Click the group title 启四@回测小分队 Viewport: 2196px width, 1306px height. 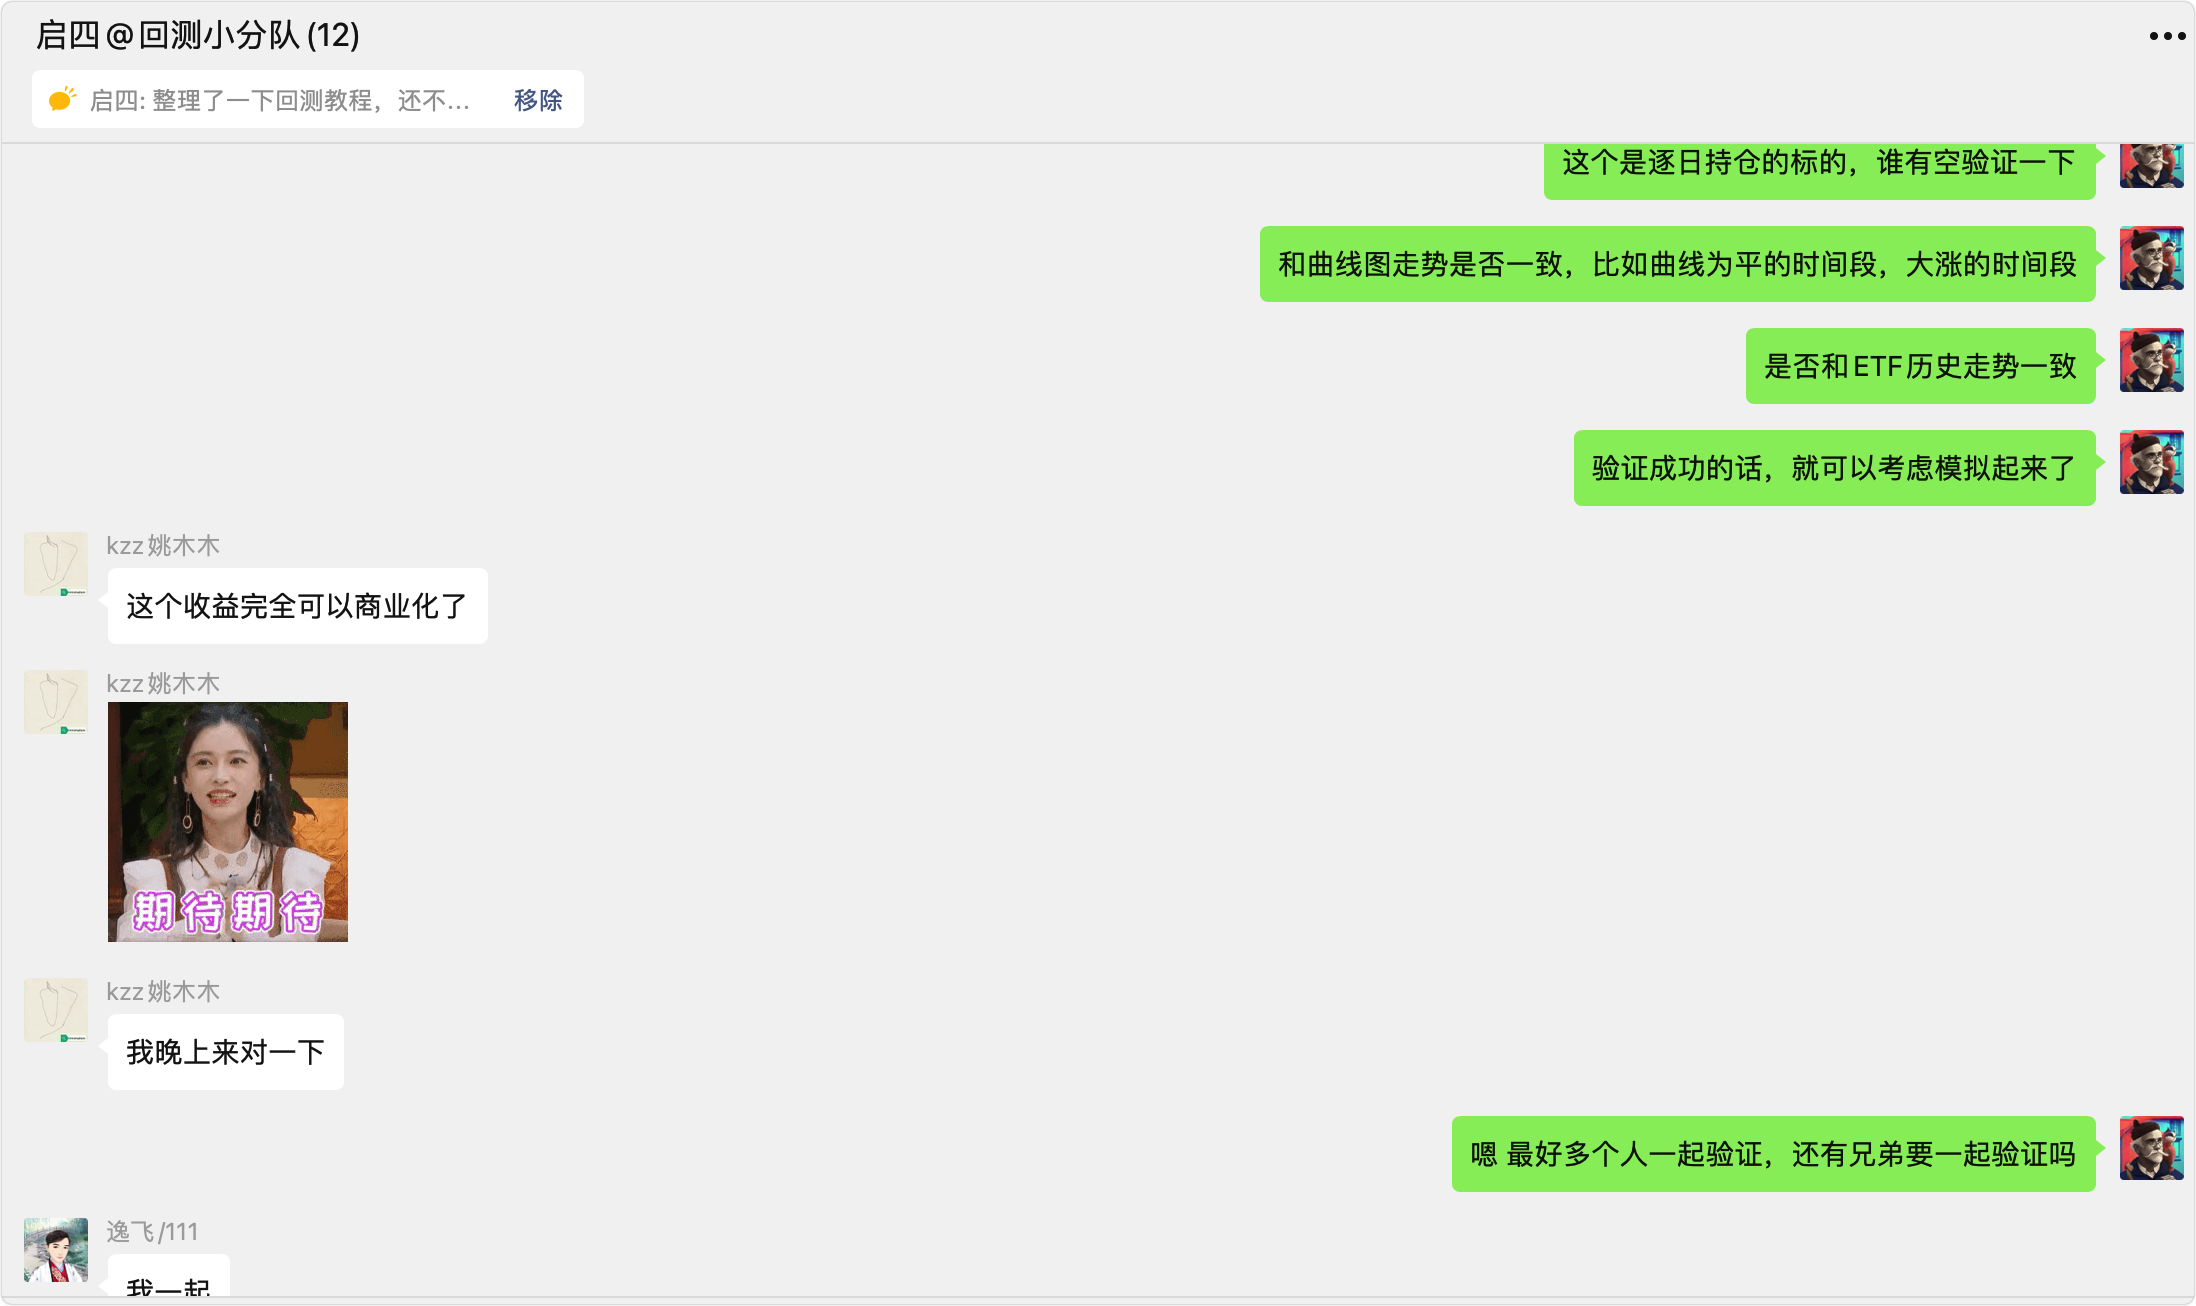[197, 35]
